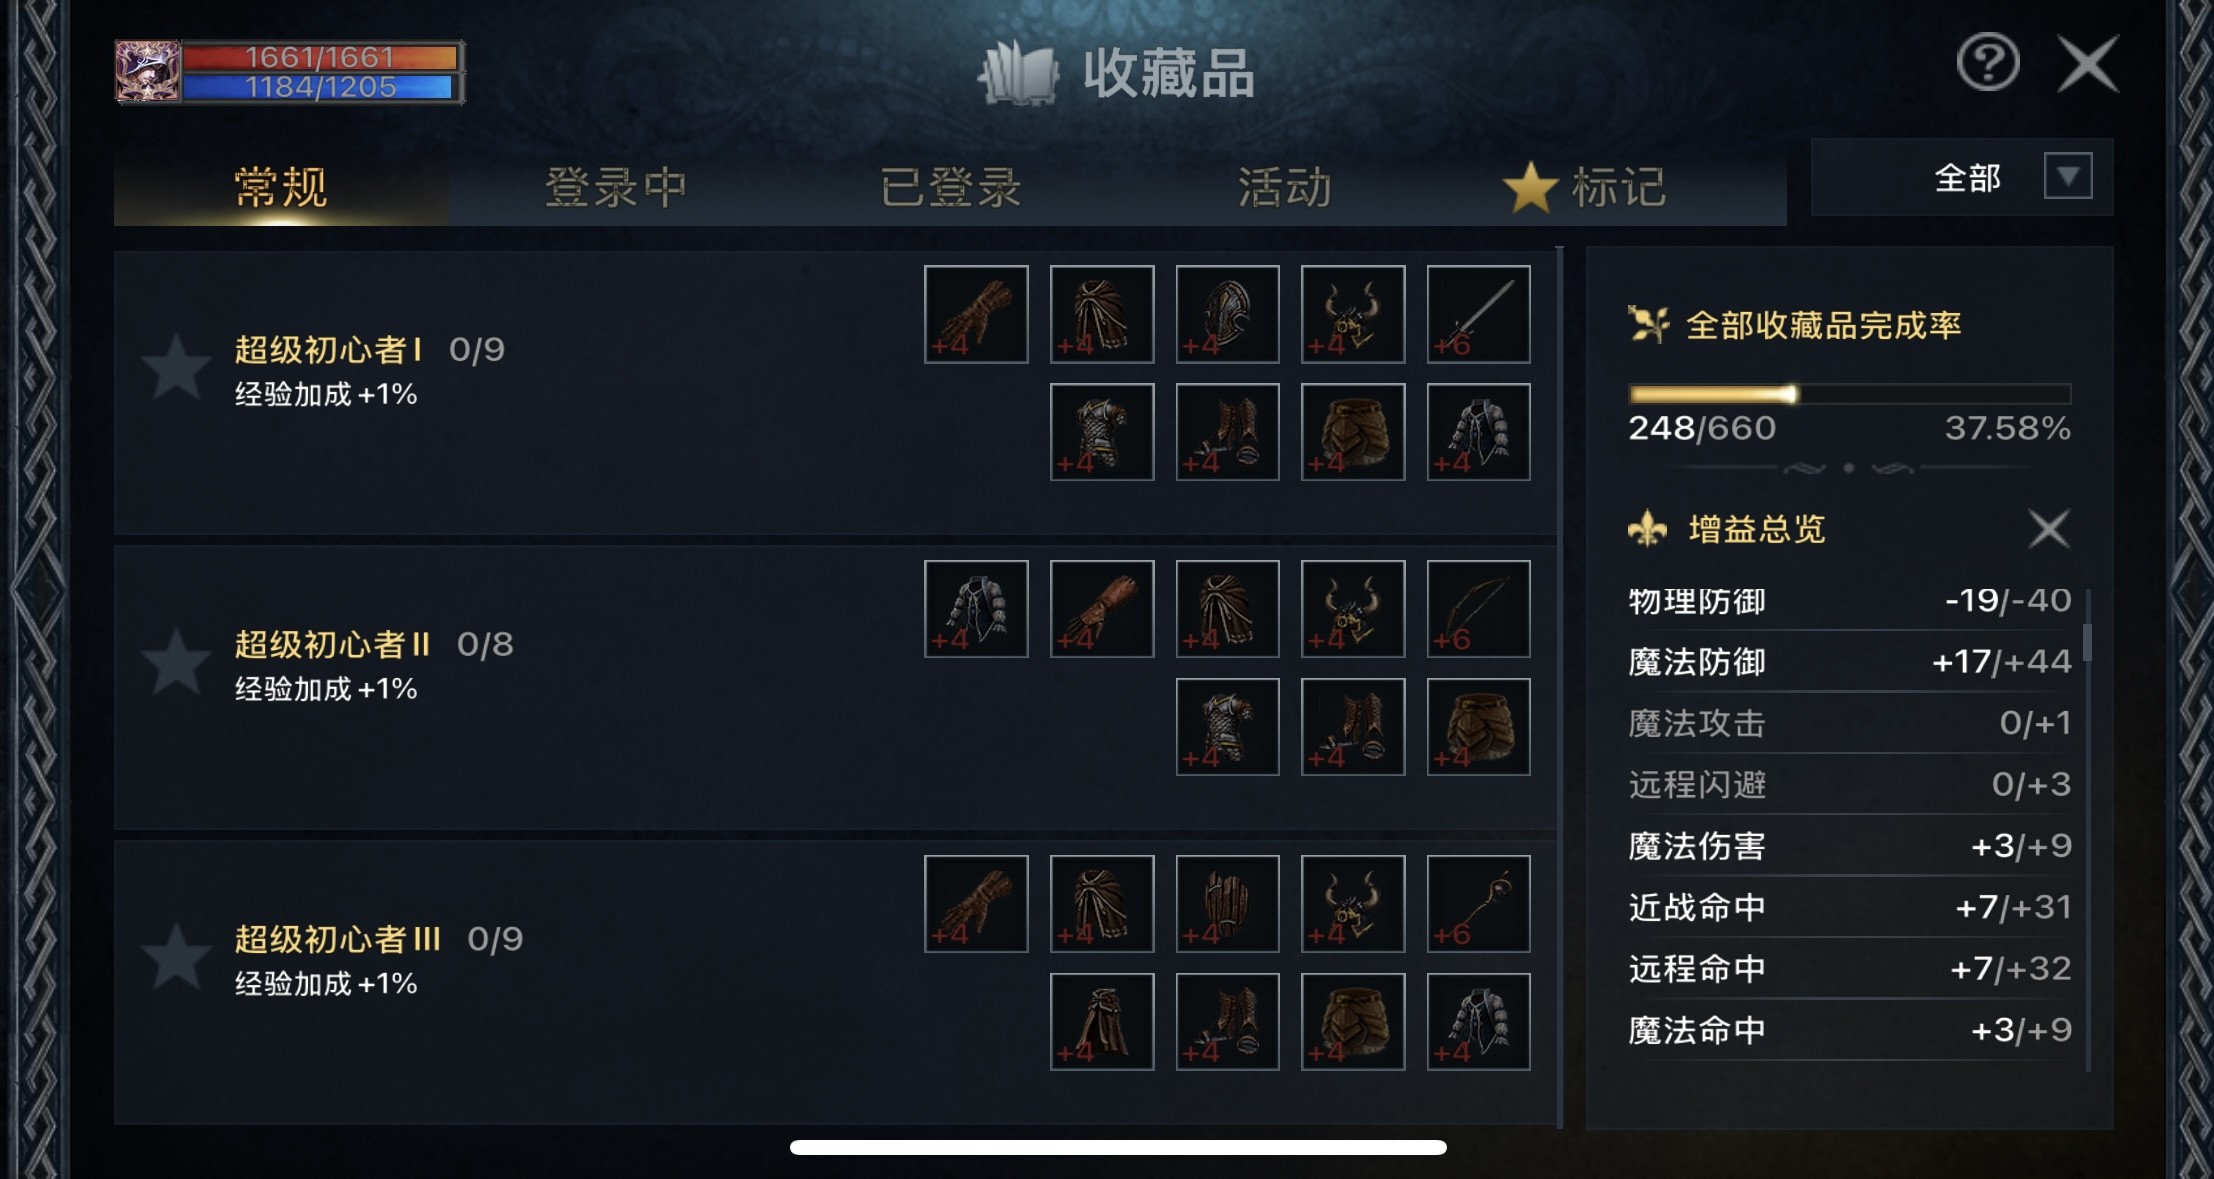
Task: Open the 标记 starred tab
Action: tap(1585, 186)
